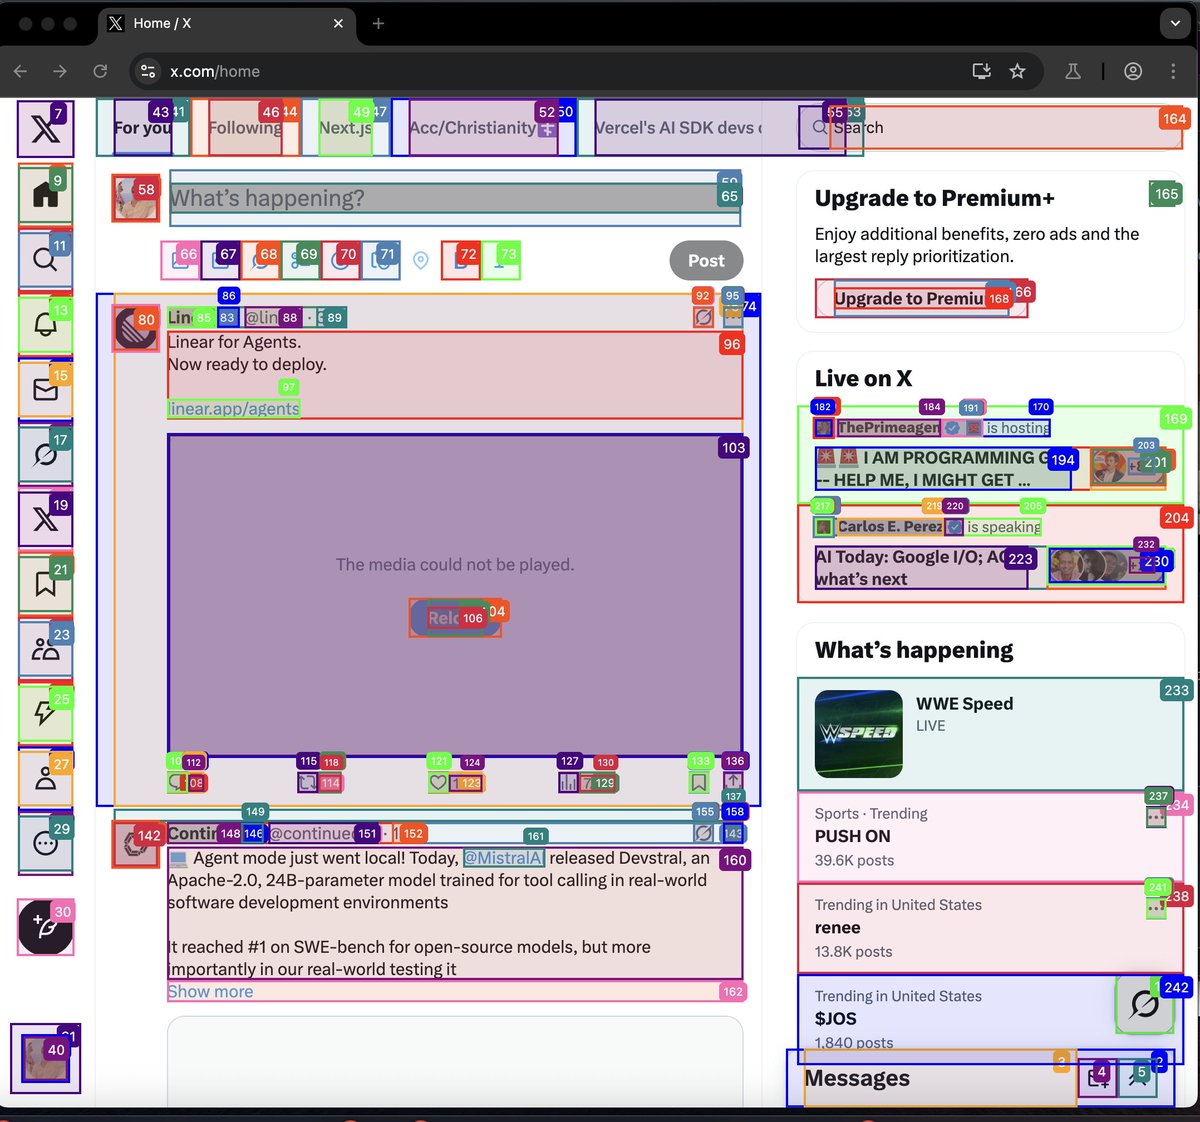Open Chrome tab search dropdown arrow
Viewport: 1200px width, 1122px height.
1175,23
